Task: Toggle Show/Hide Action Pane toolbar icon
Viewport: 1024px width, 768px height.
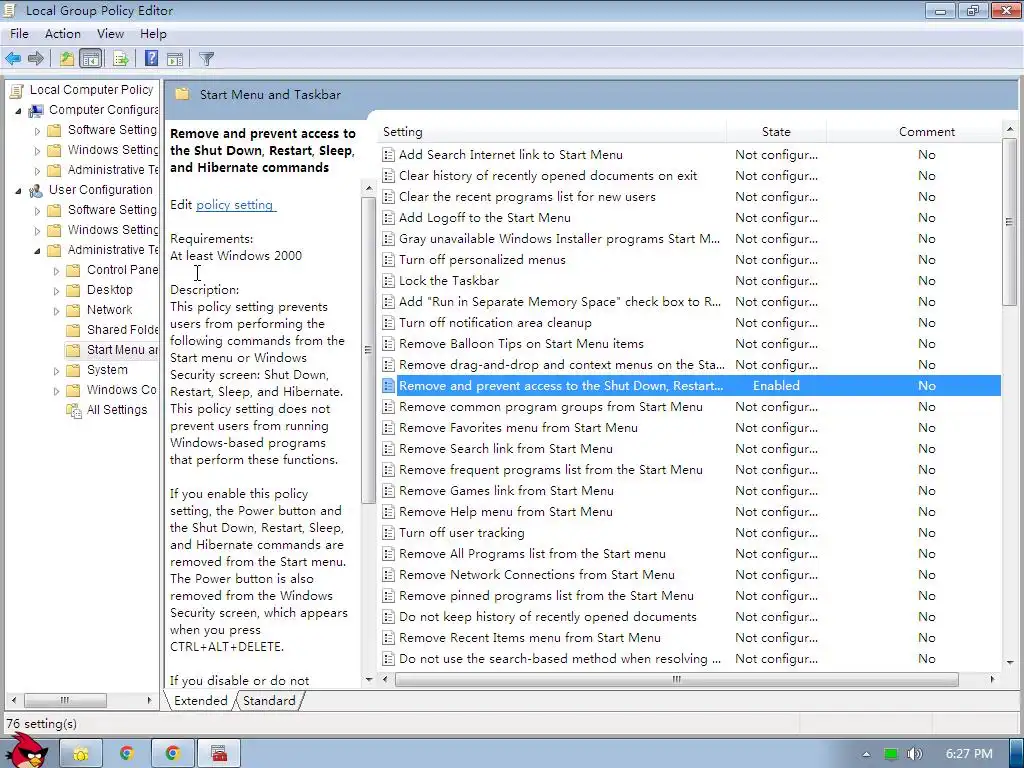Action: pos(175,59)
